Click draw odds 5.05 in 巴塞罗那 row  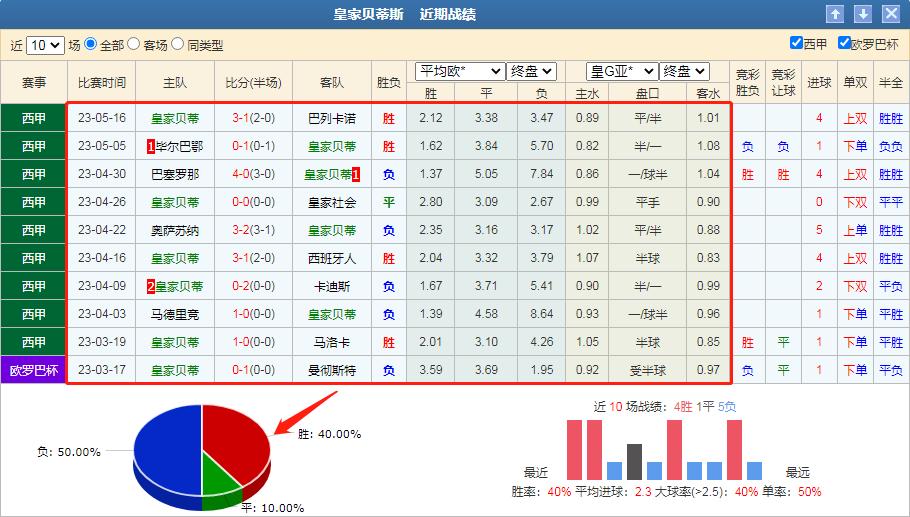(x=486, y=173)
